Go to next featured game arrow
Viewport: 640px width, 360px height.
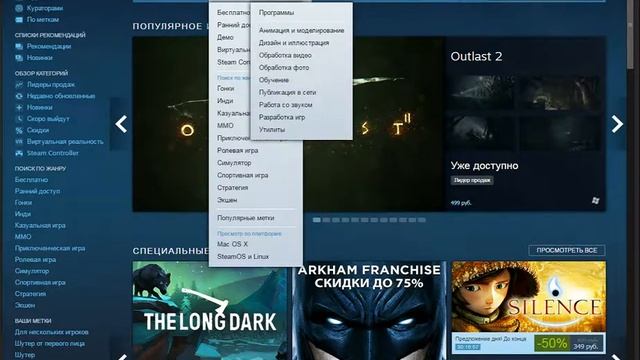pyautogui.click(x=617, y=124)
